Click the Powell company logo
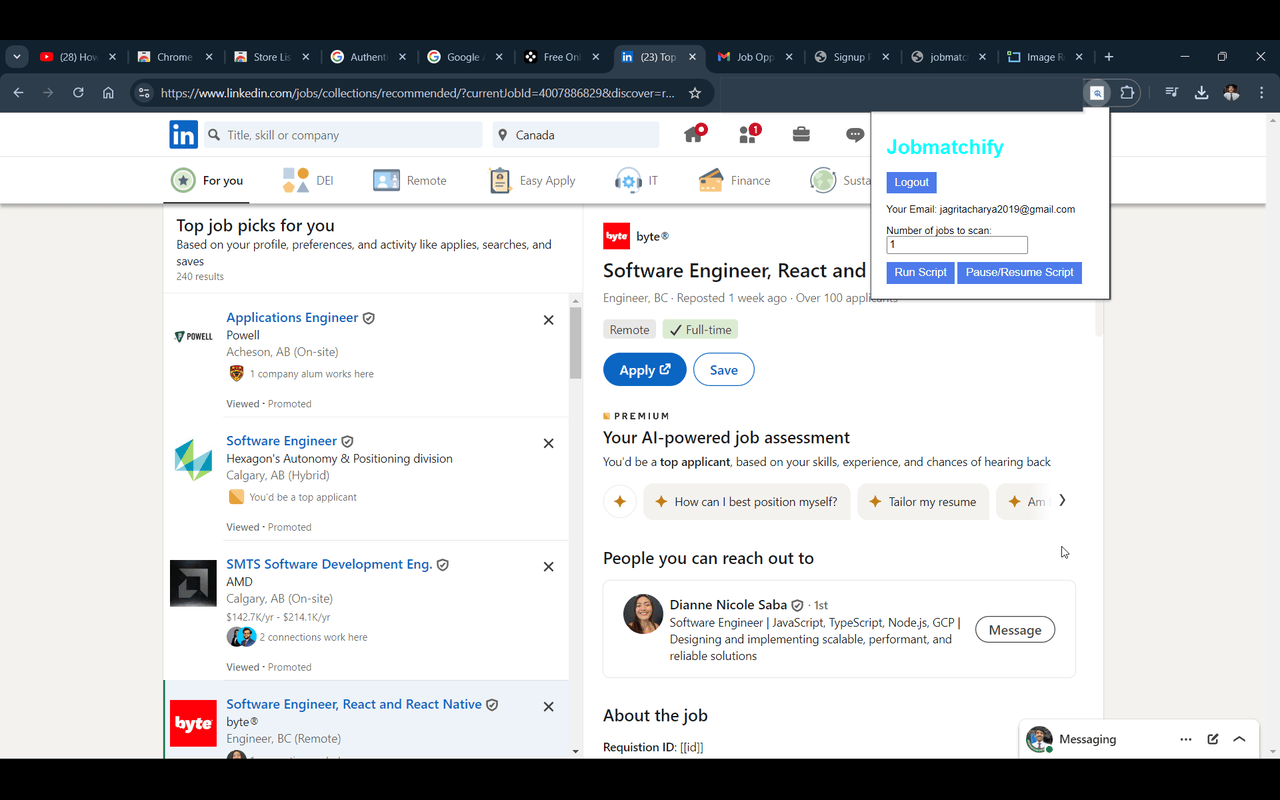 193,336
